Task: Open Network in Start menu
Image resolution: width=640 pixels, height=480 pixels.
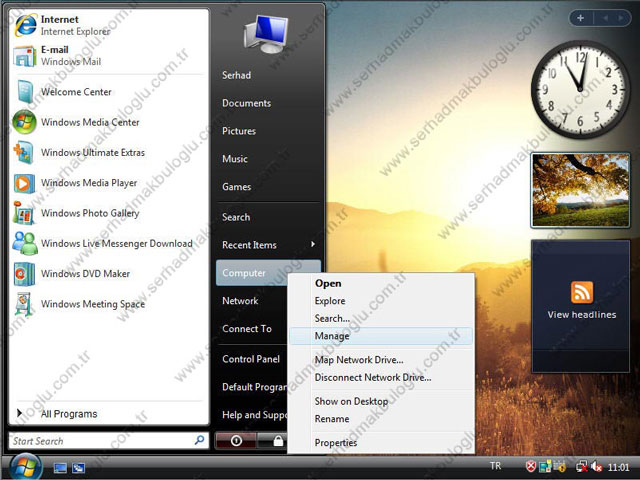Action: 240,301
